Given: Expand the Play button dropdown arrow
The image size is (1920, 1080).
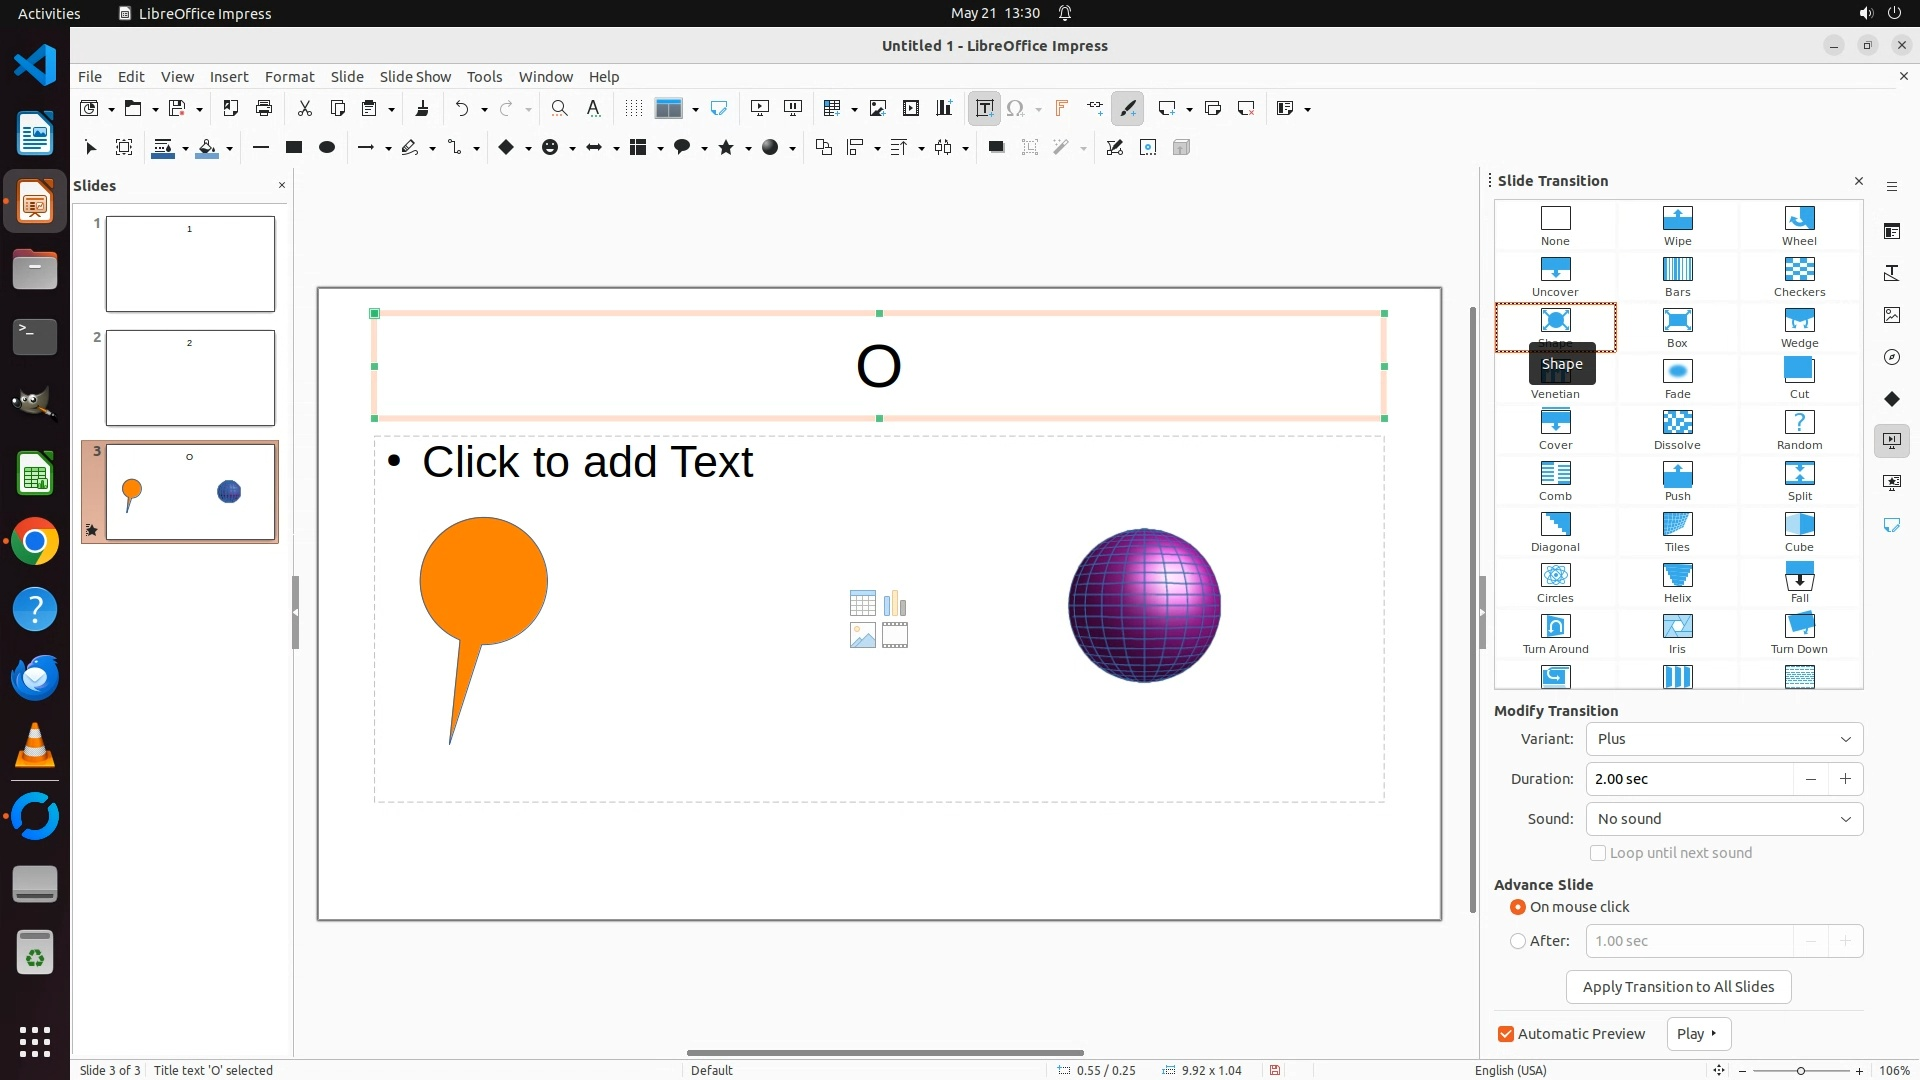Looking at the screenshot, I should (x=1714, y=1034).
